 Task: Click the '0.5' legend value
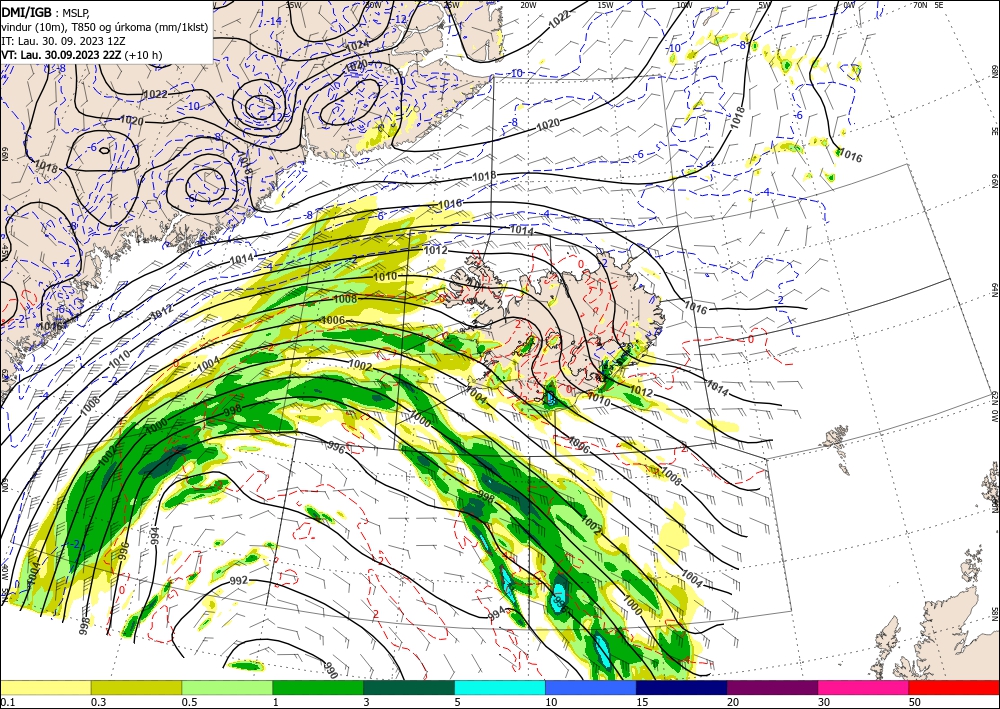pyautogui.click(x=189, y=702)
